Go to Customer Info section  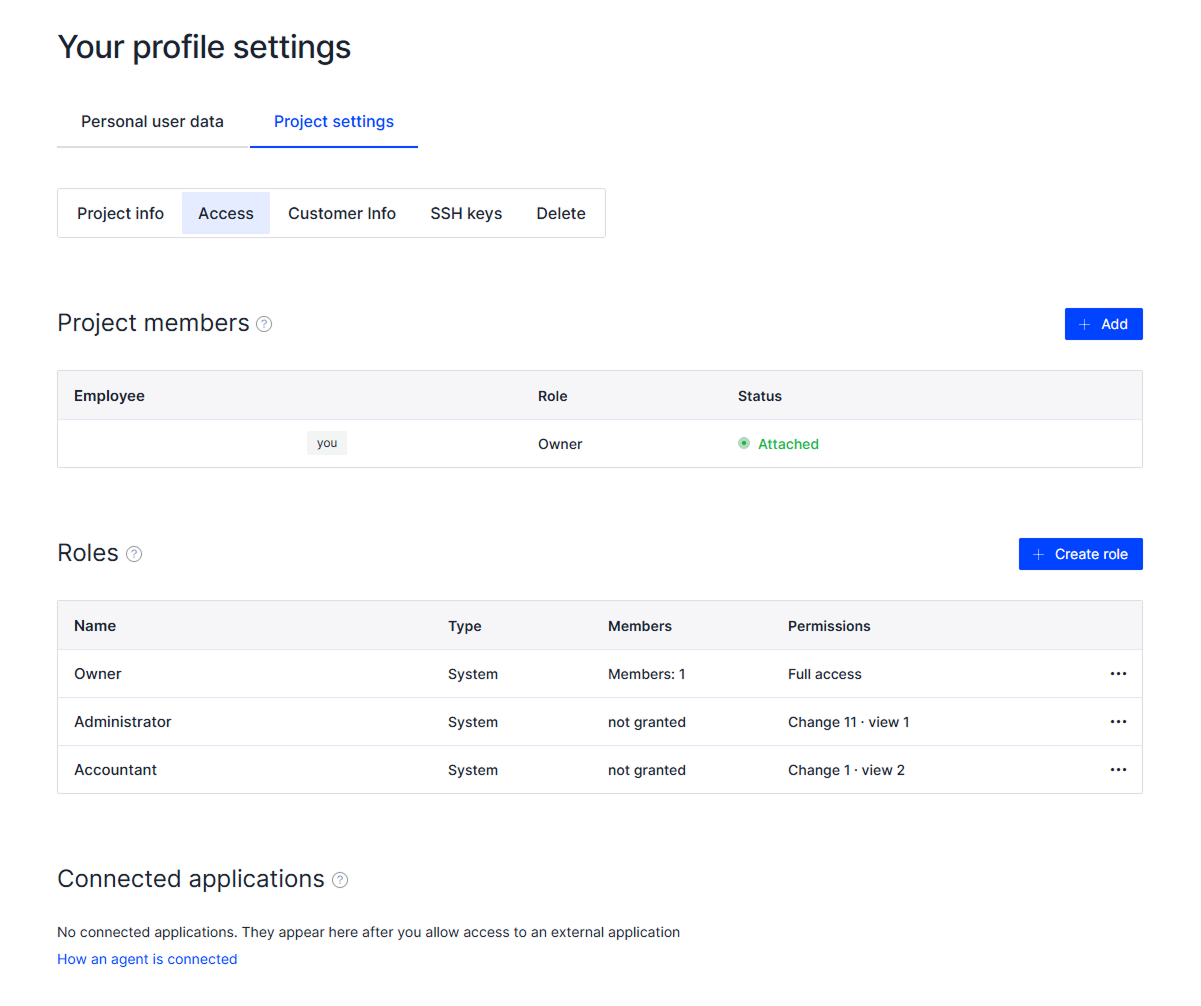pos(342,213)
